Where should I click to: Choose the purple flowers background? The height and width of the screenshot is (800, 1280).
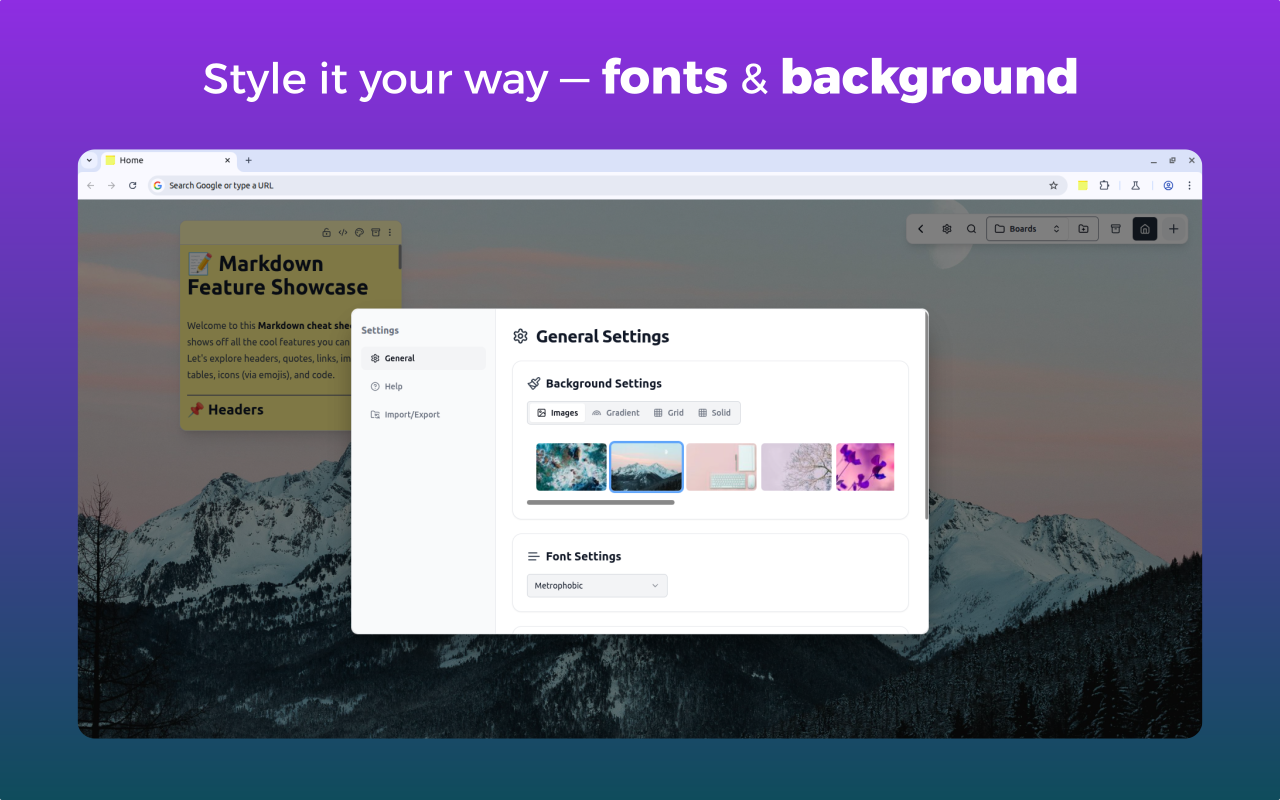point(865,467)
